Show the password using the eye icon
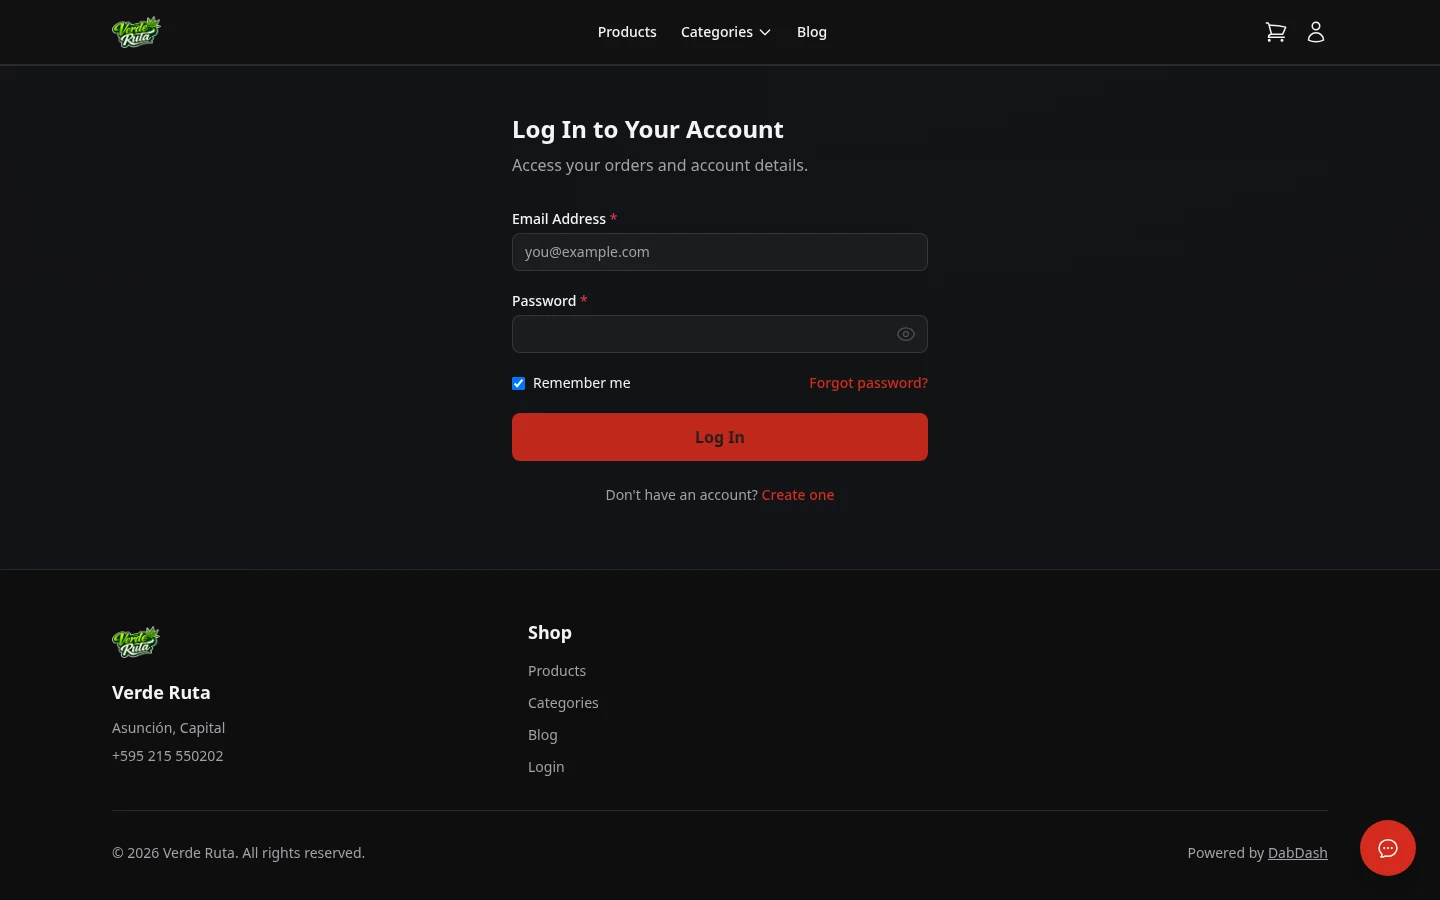 coord(906,334)
